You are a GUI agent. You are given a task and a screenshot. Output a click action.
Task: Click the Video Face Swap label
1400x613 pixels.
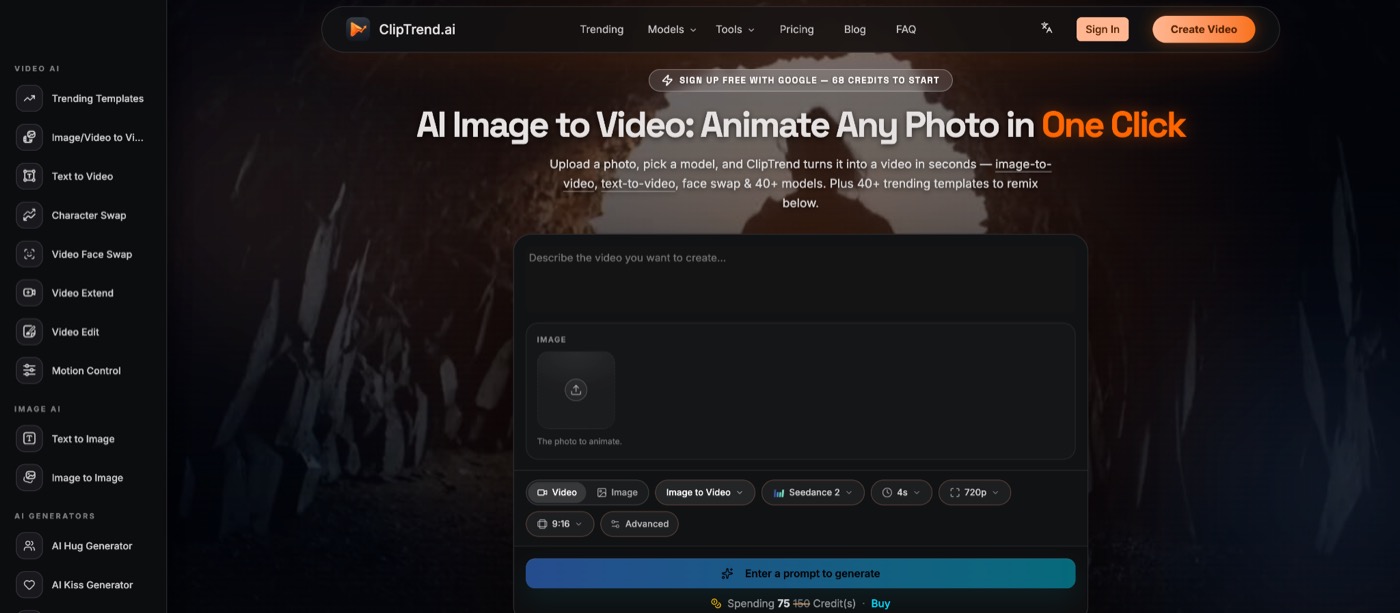pyautogui.click(x=92, y=255)
